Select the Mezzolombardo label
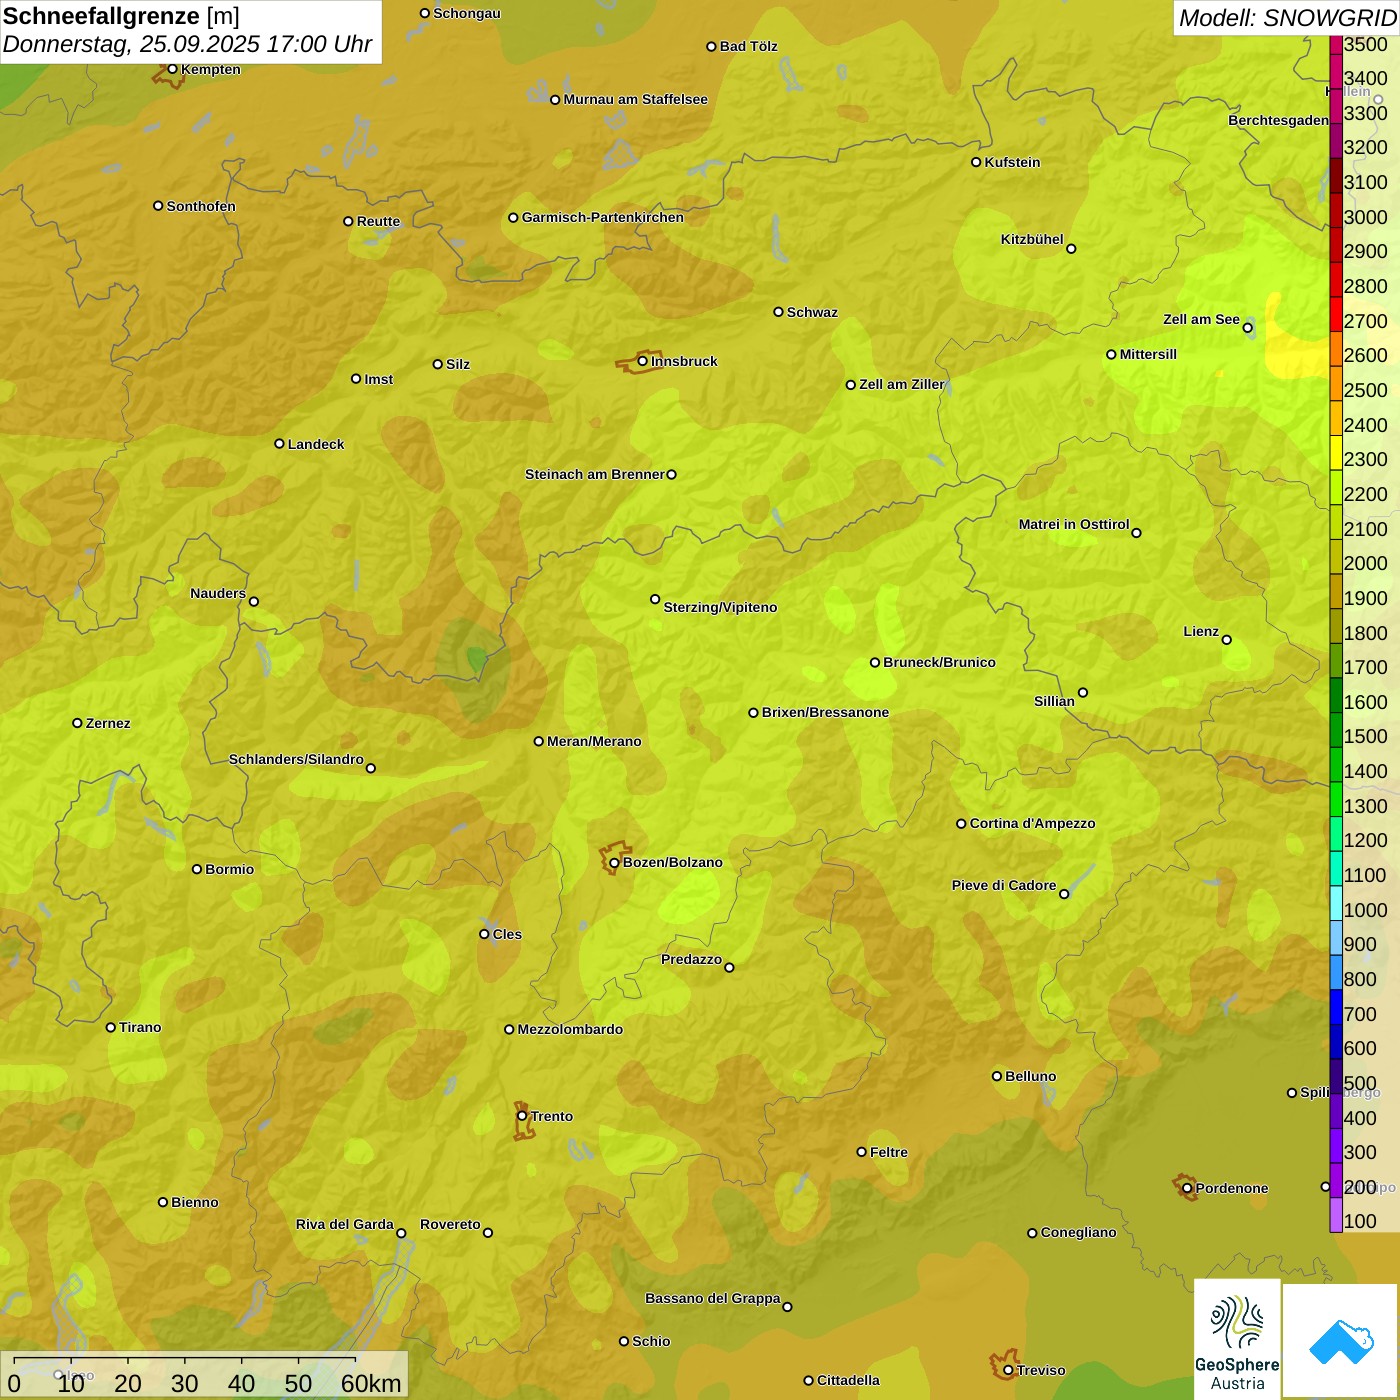The height and width of the screenshot is (1400, 1400). (570, 1029)
